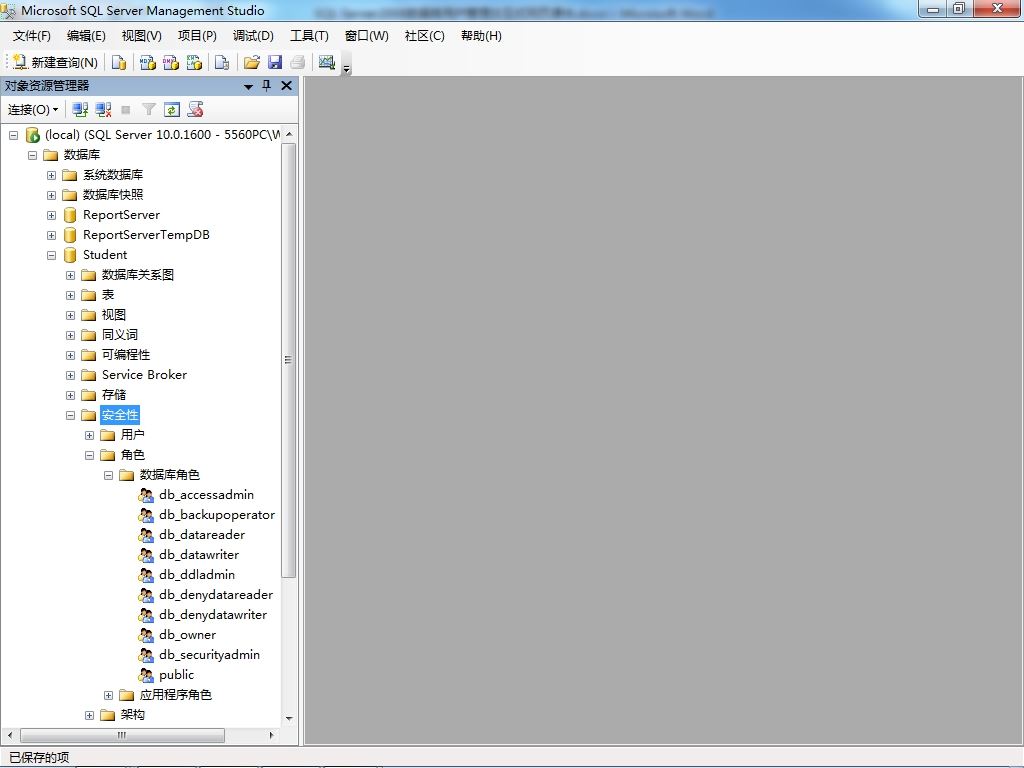Click the Save floppy disk icon
1024x768 pixels.
275,62
